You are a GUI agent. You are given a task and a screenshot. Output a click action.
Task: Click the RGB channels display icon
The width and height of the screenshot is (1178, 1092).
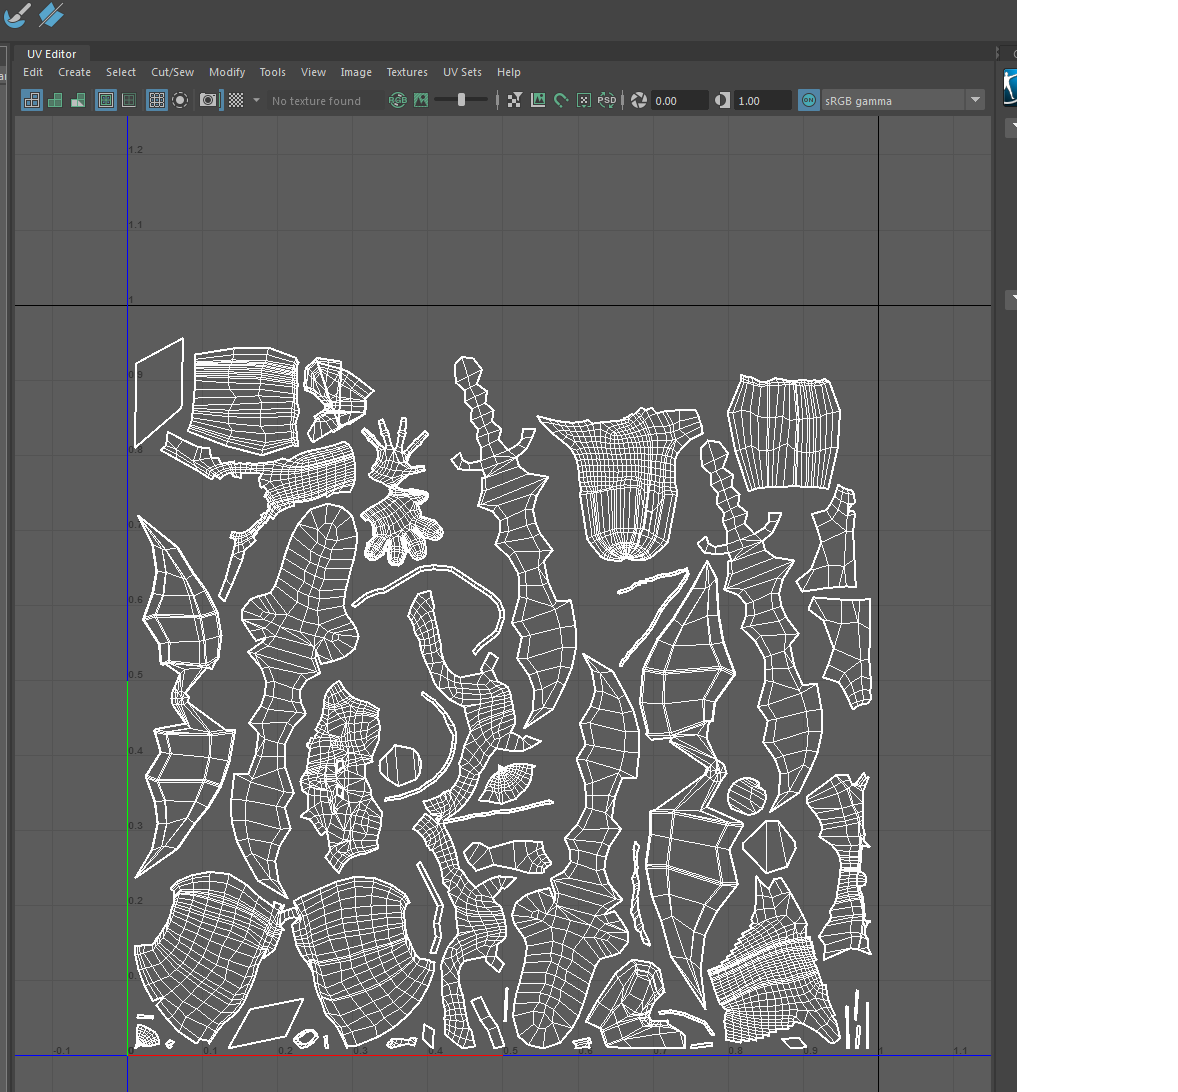[x=398, y=100]
